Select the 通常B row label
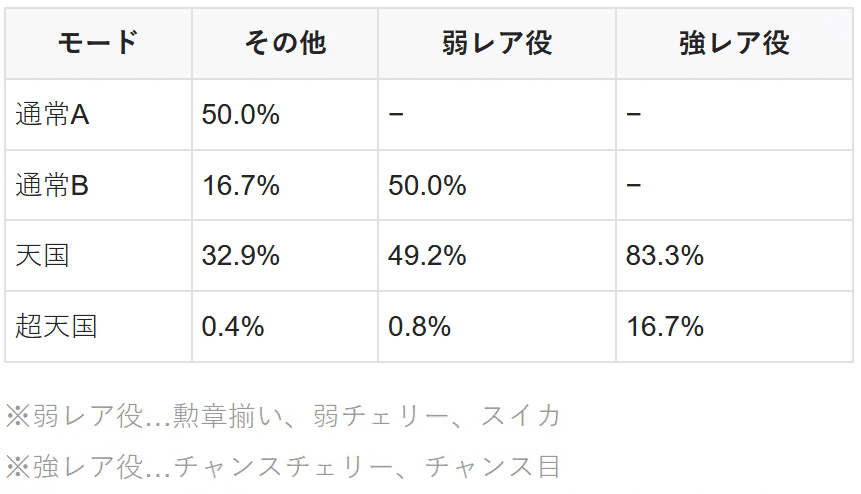Image resolution: width=861 pixels, height=494 pixels. click(x=53, y=185)
